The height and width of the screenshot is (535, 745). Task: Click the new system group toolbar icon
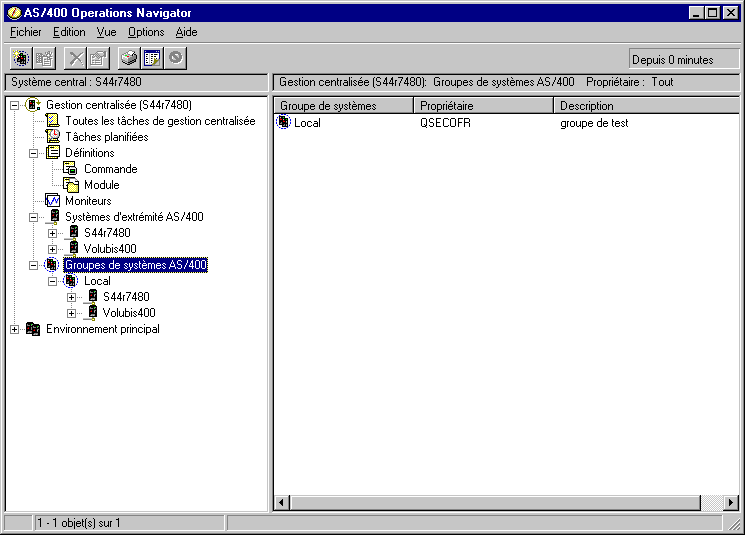click(x=21, y=58)
